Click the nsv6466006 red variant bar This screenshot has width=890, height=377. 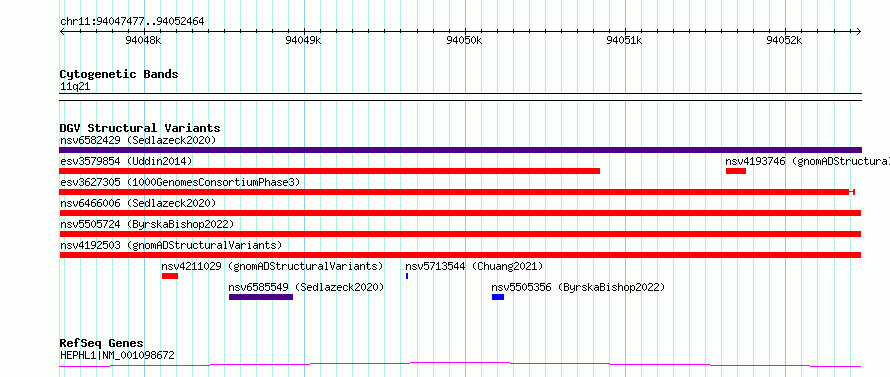pos(460,213)
